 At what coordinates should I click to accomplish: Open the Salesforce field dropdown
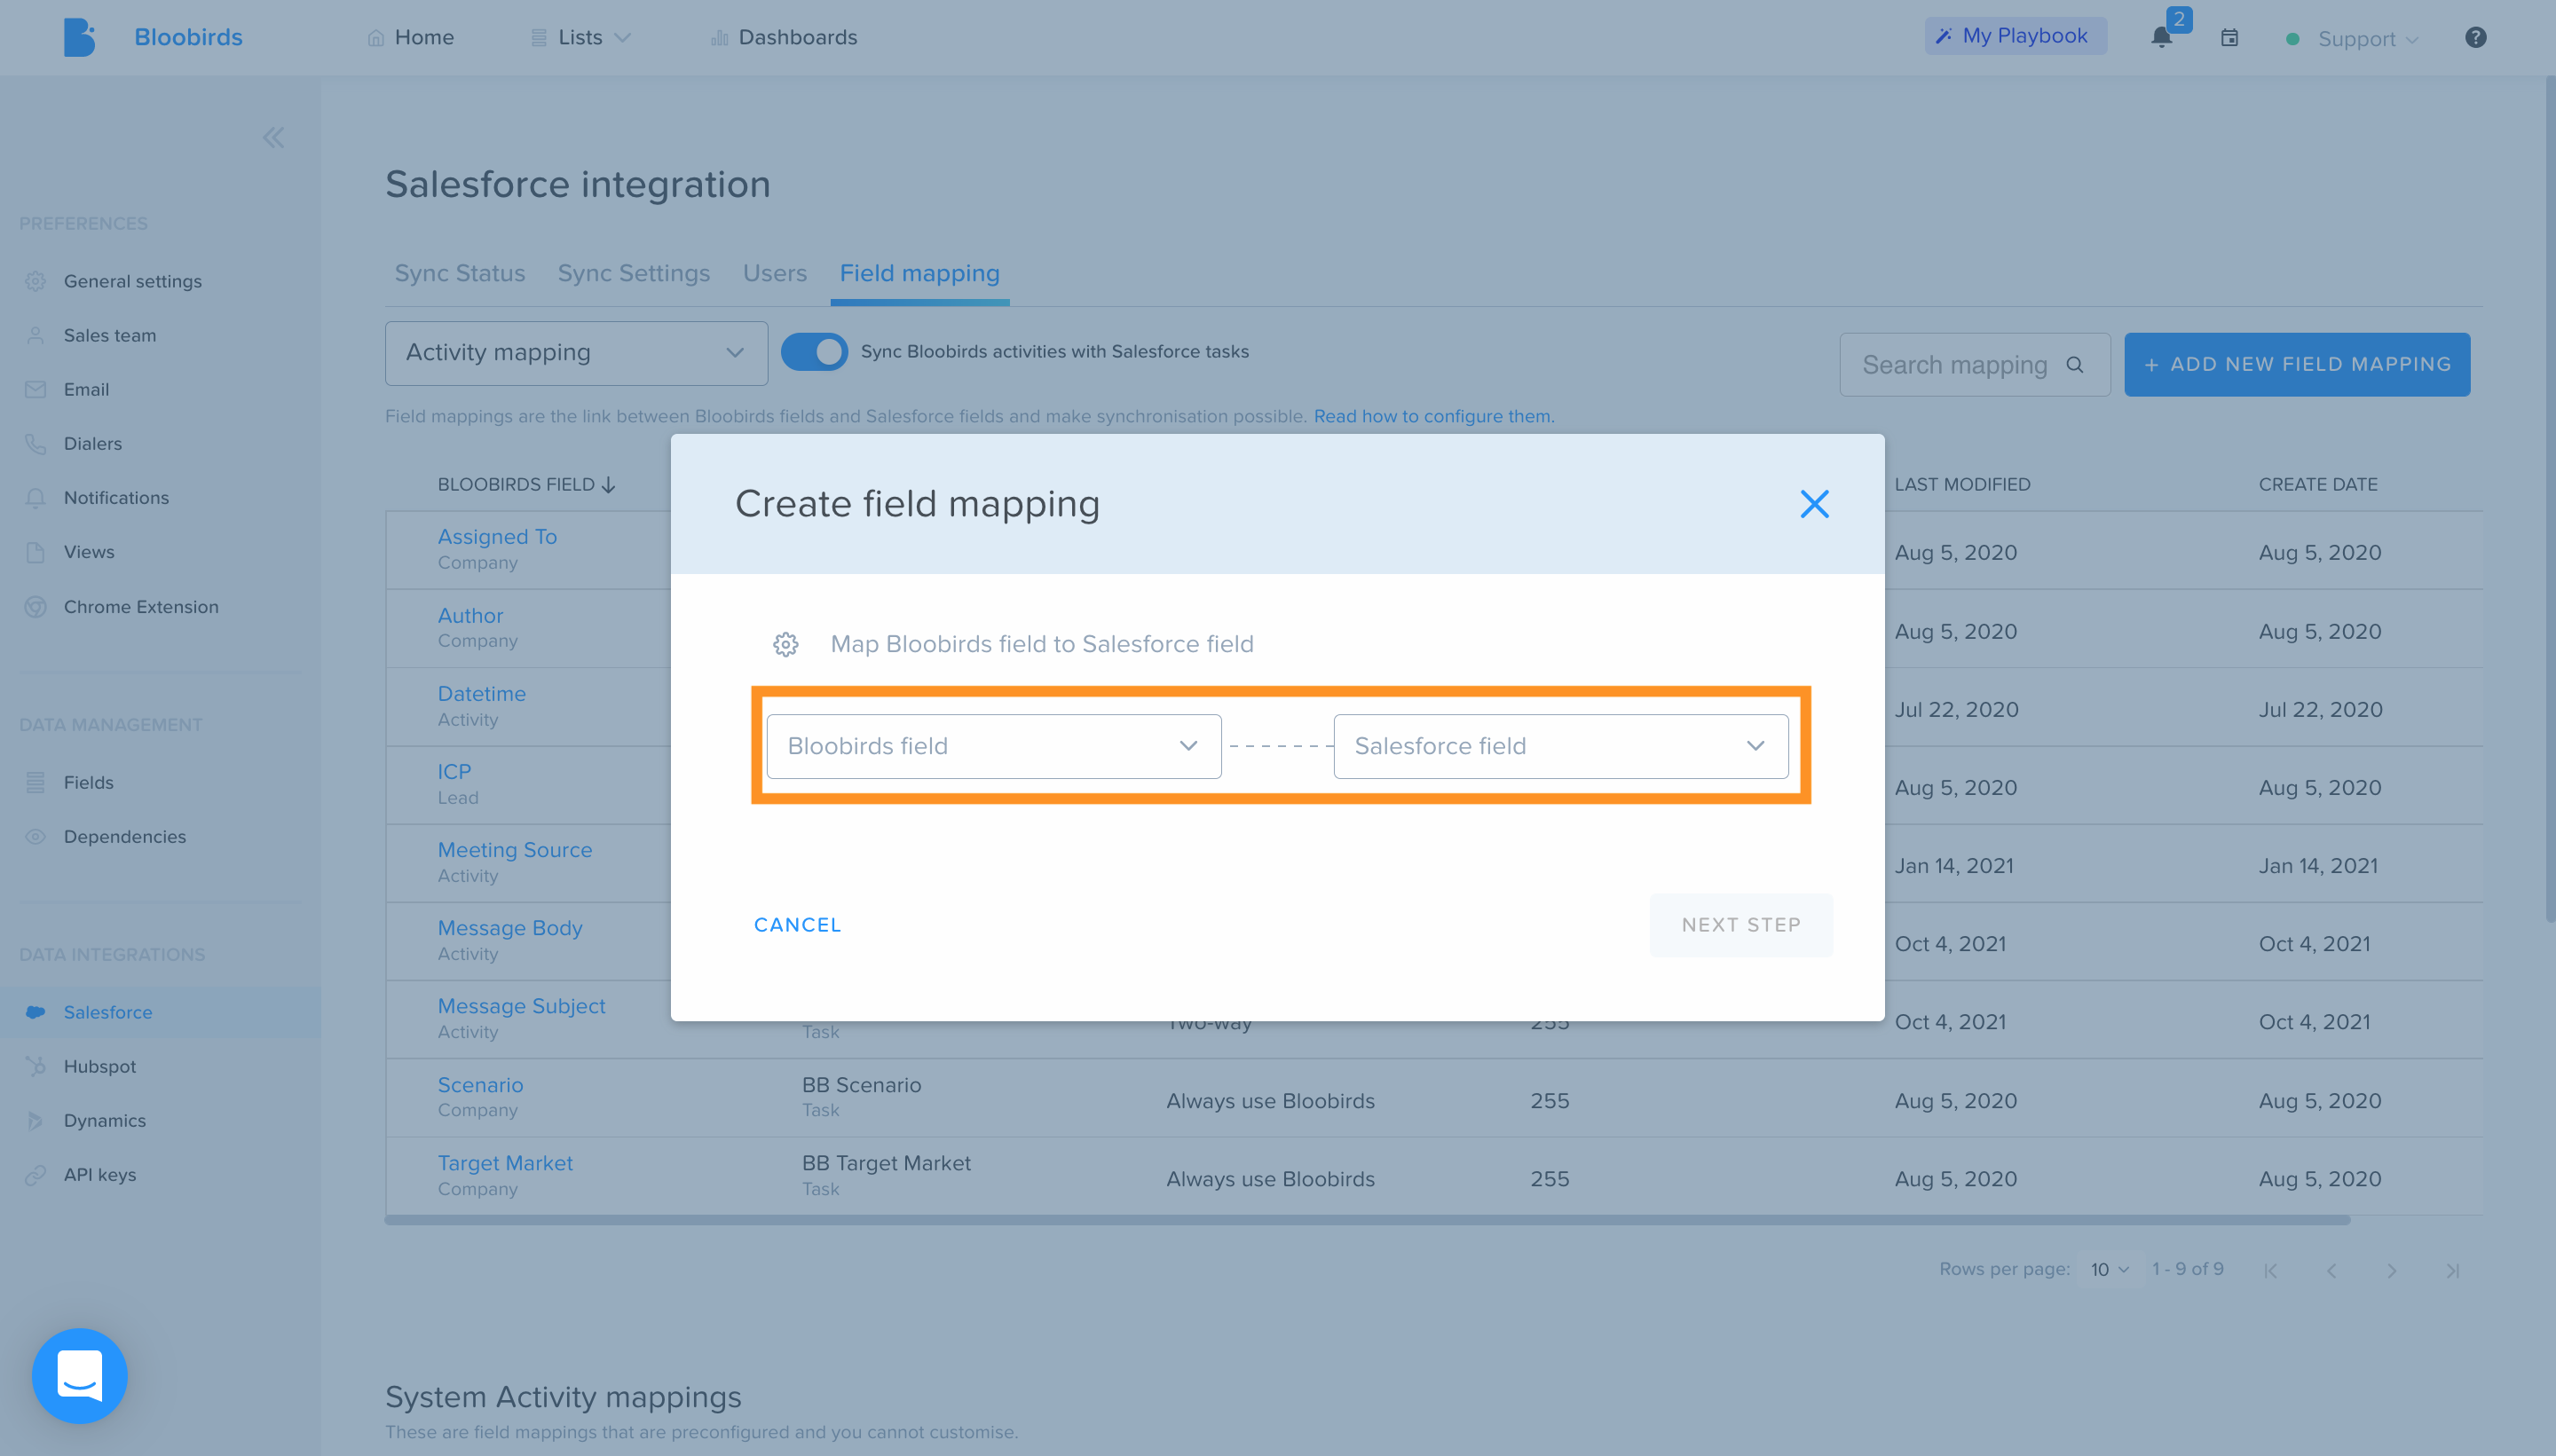pos(1561,746)
